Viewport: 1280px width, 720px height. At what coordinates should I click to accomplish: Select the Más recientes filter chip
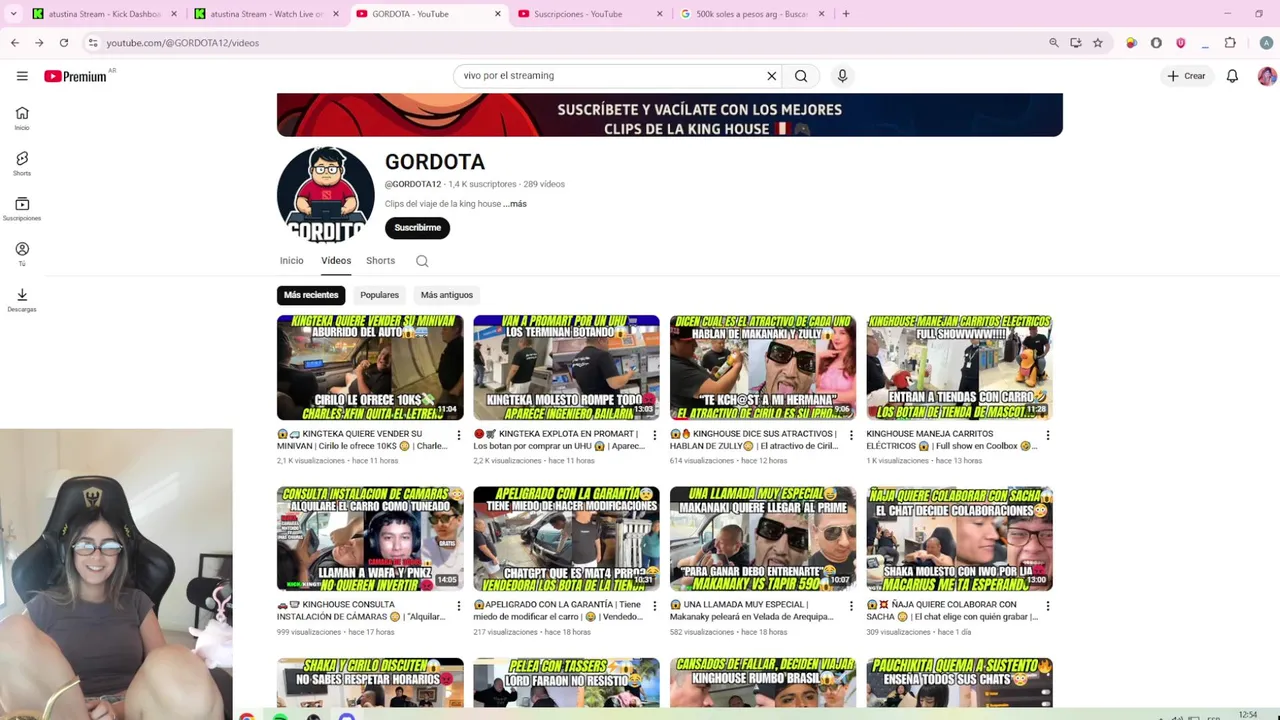pyautogui.click(x=311, y=295)
